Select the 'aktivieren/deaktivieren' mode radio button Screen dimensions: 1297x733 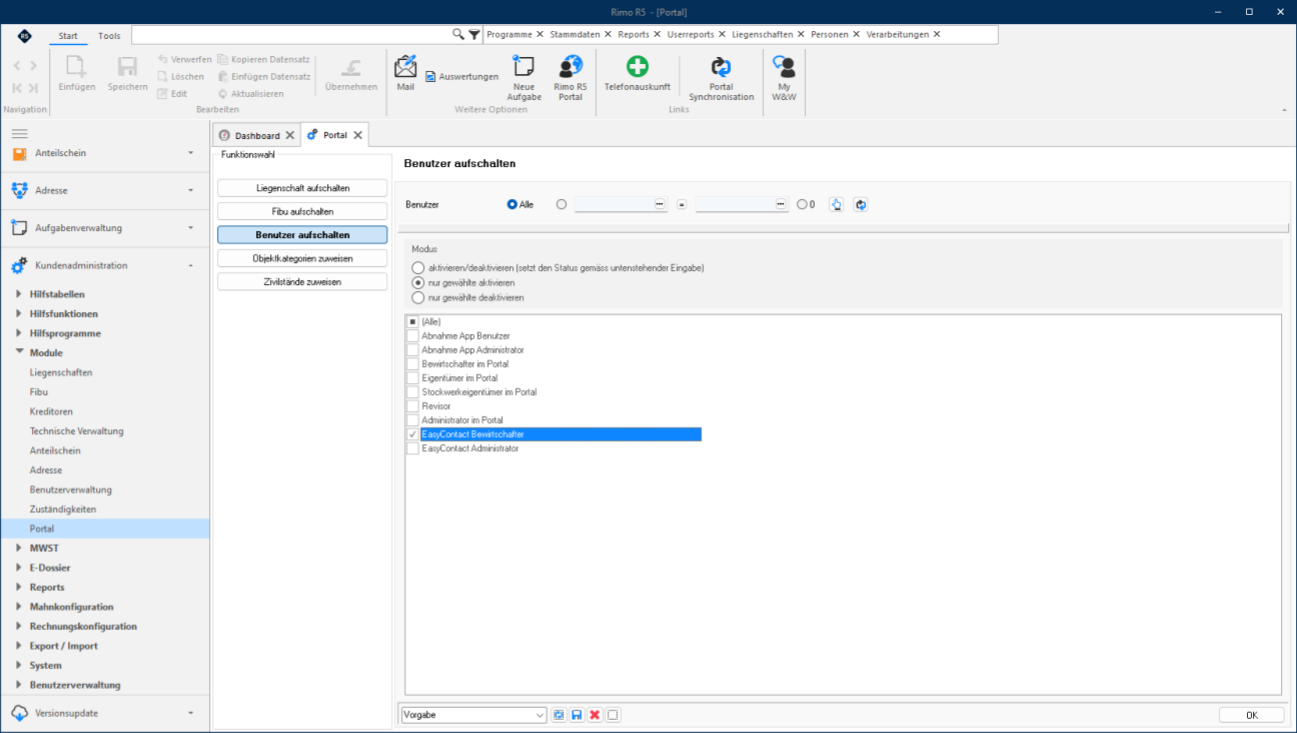click(x=418, y=268)
